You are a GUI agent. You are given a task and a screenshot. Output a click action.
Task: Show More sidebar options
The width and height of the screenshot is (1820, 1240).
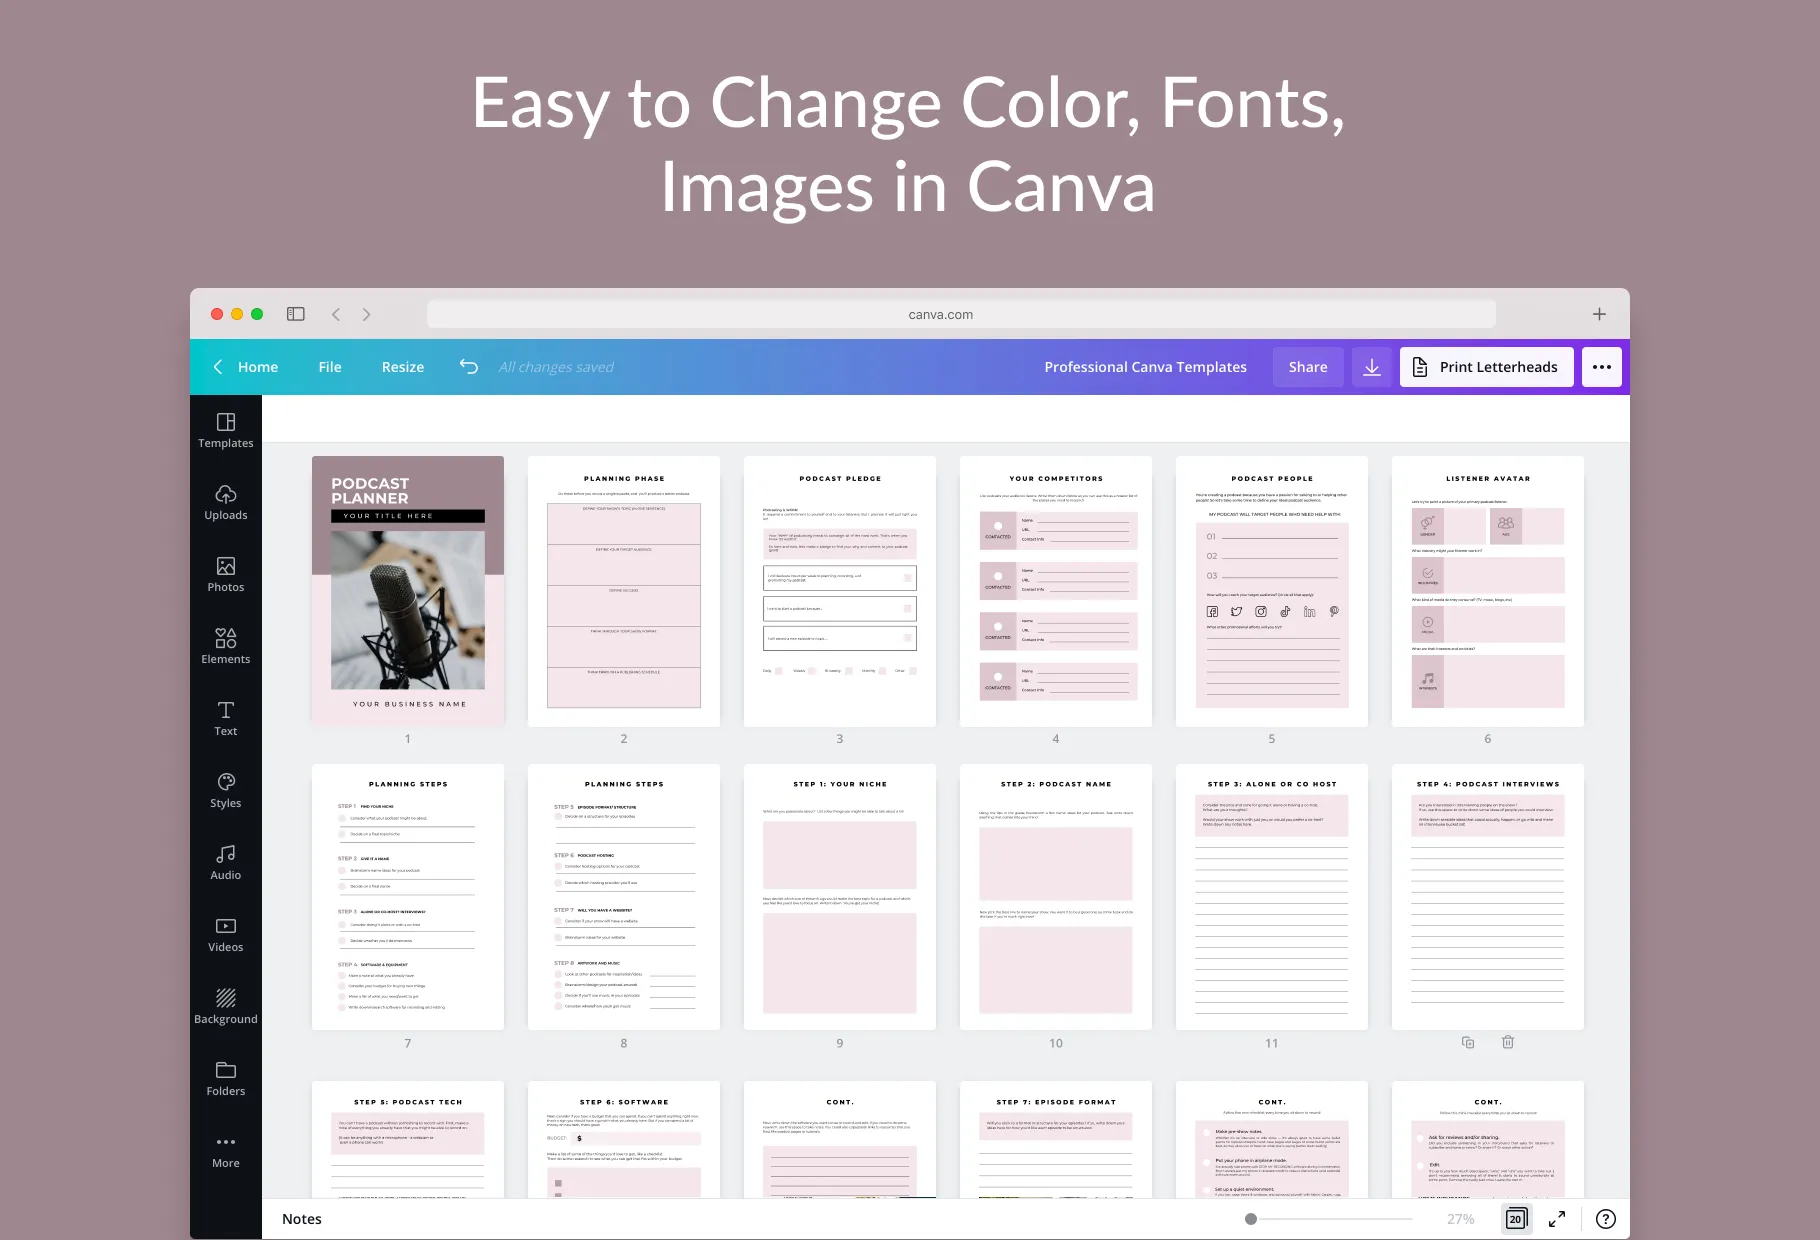pyautogui.click(x=226, y=1151)
